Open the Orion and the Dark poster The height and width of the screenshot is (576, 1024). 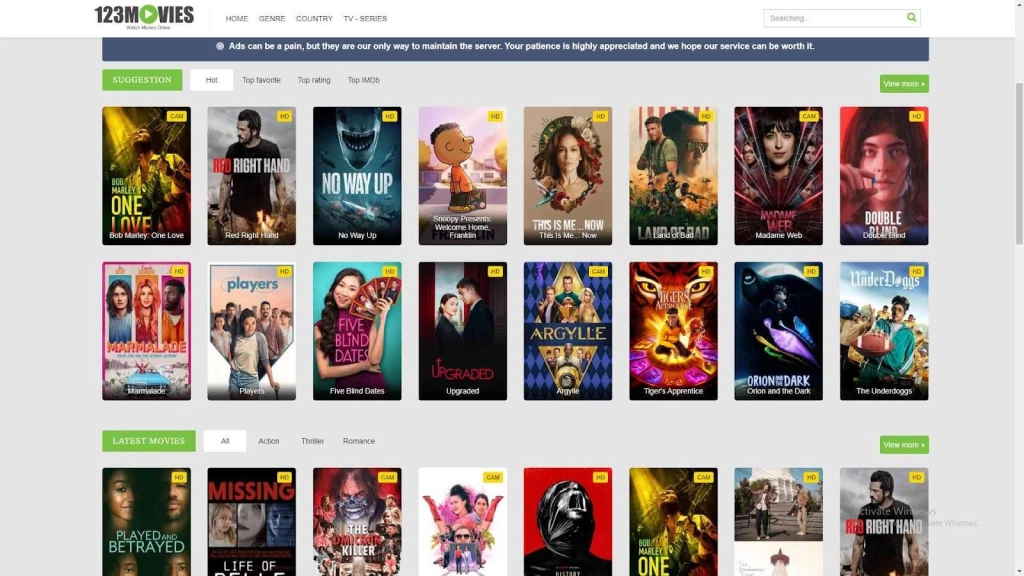coord(778,331)
